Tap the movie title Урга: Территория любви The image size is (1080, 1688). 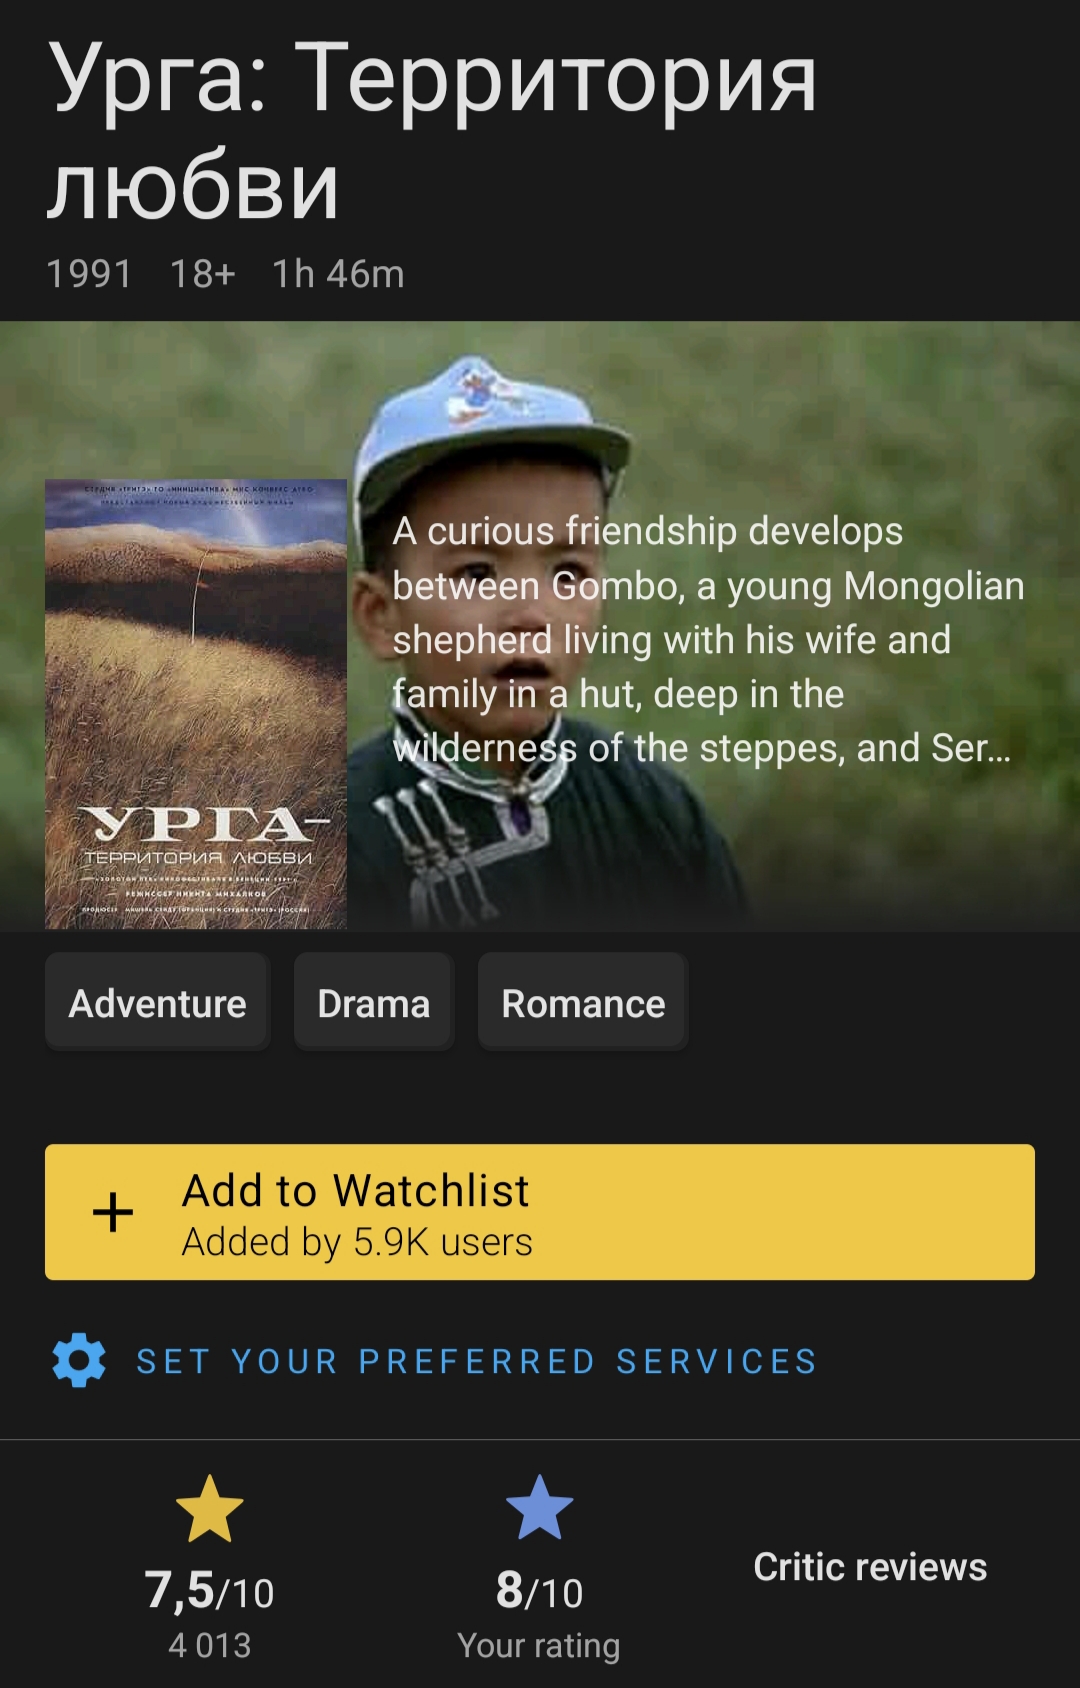433,131
